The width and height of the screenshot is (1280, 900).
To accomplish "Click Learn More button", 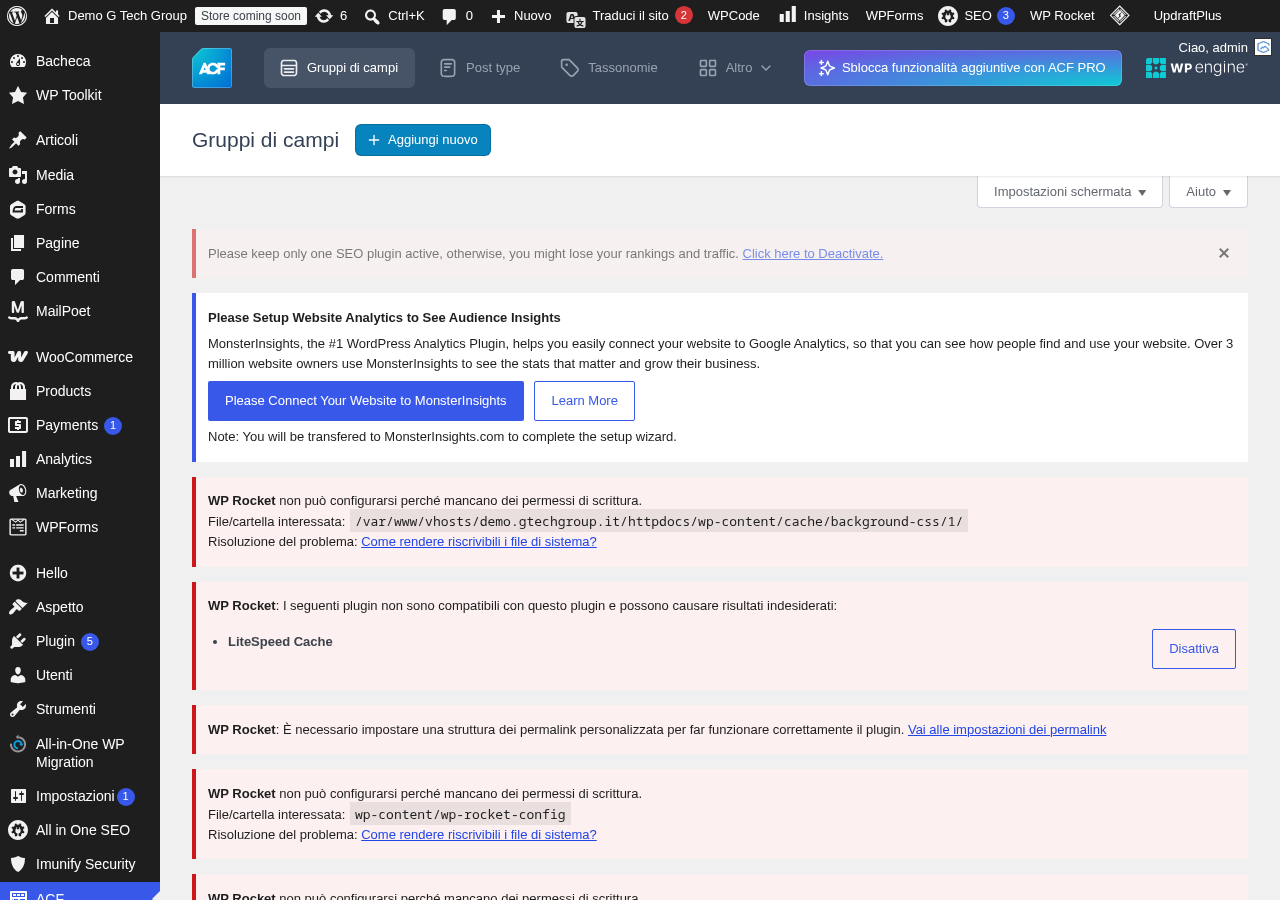I will pyautogui.click(x=584, y=401).
